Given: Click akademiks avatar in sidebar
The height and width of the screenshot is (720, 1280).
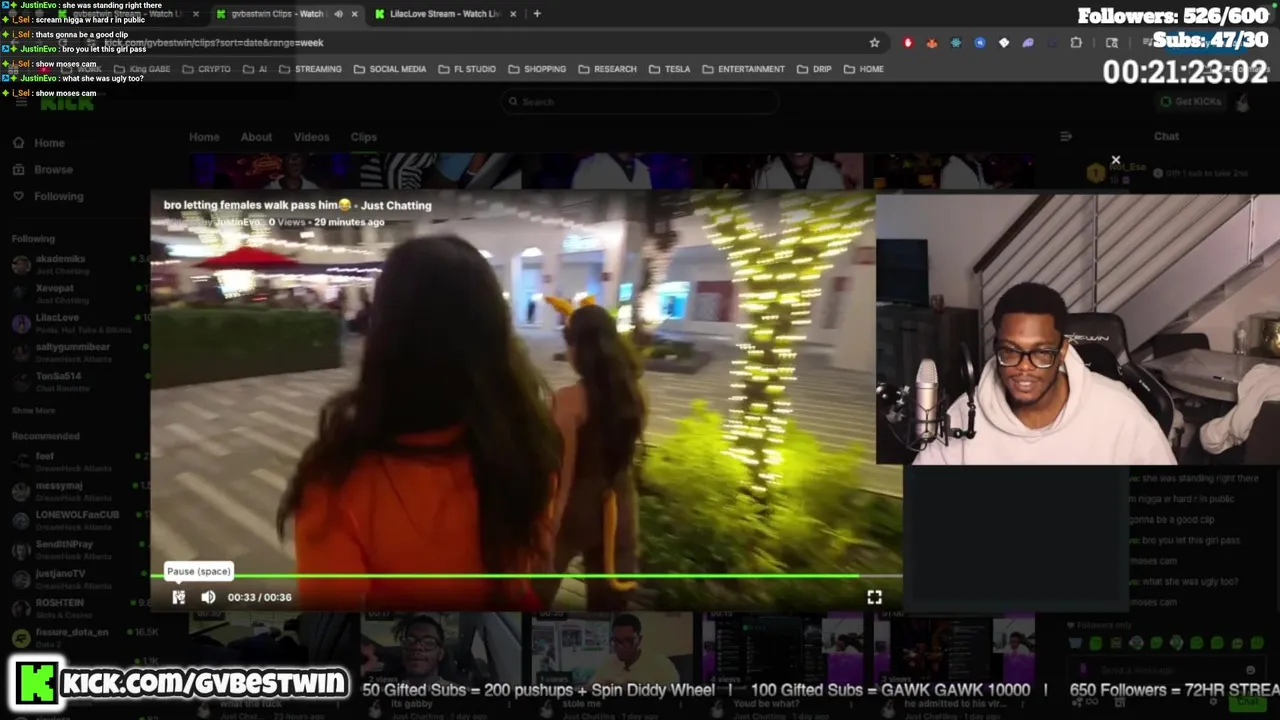Looking at the screenshot, I should tap(21, 265).
